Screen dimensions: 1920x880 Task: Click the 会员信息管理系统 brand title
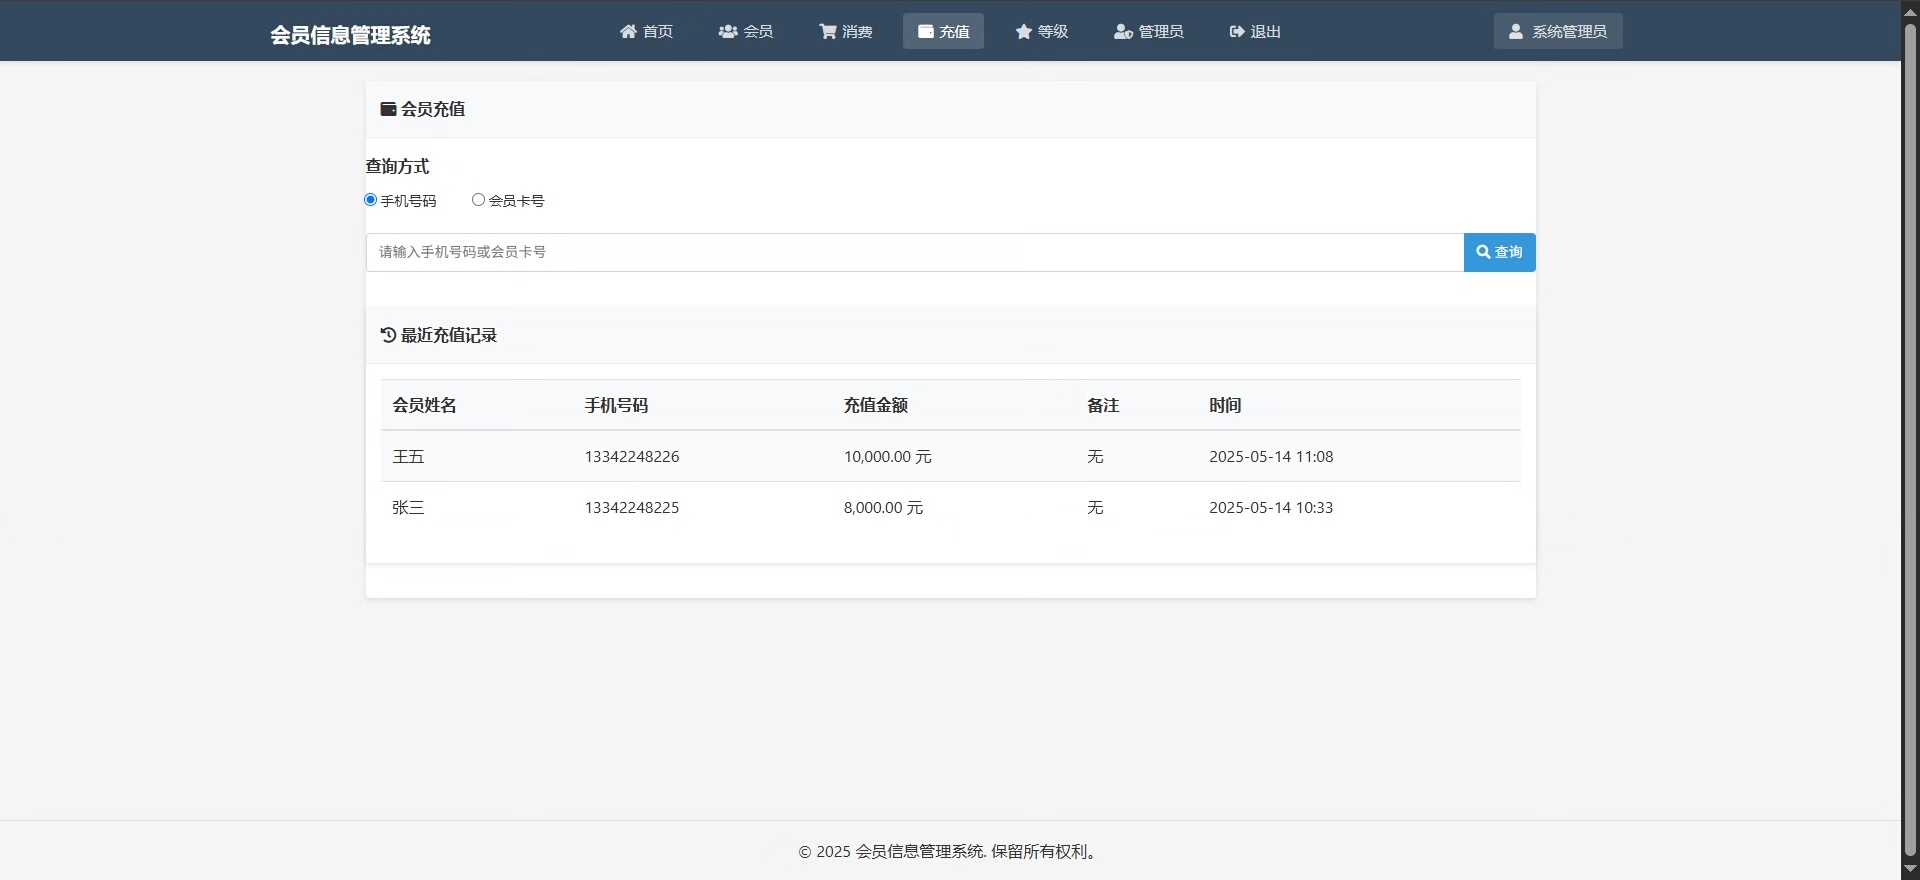pos(350,35)
